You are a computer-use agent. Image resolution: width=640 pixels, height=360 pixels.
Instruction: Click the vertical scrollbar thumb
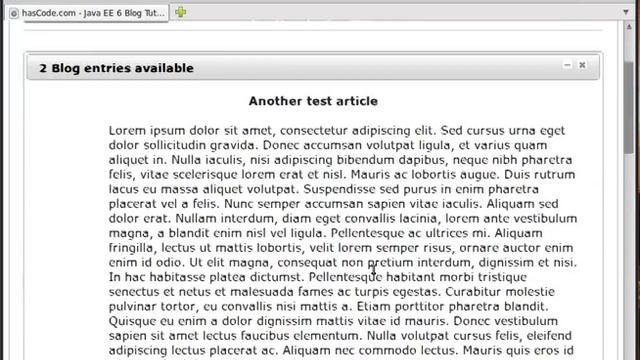(x=629, y=108)
